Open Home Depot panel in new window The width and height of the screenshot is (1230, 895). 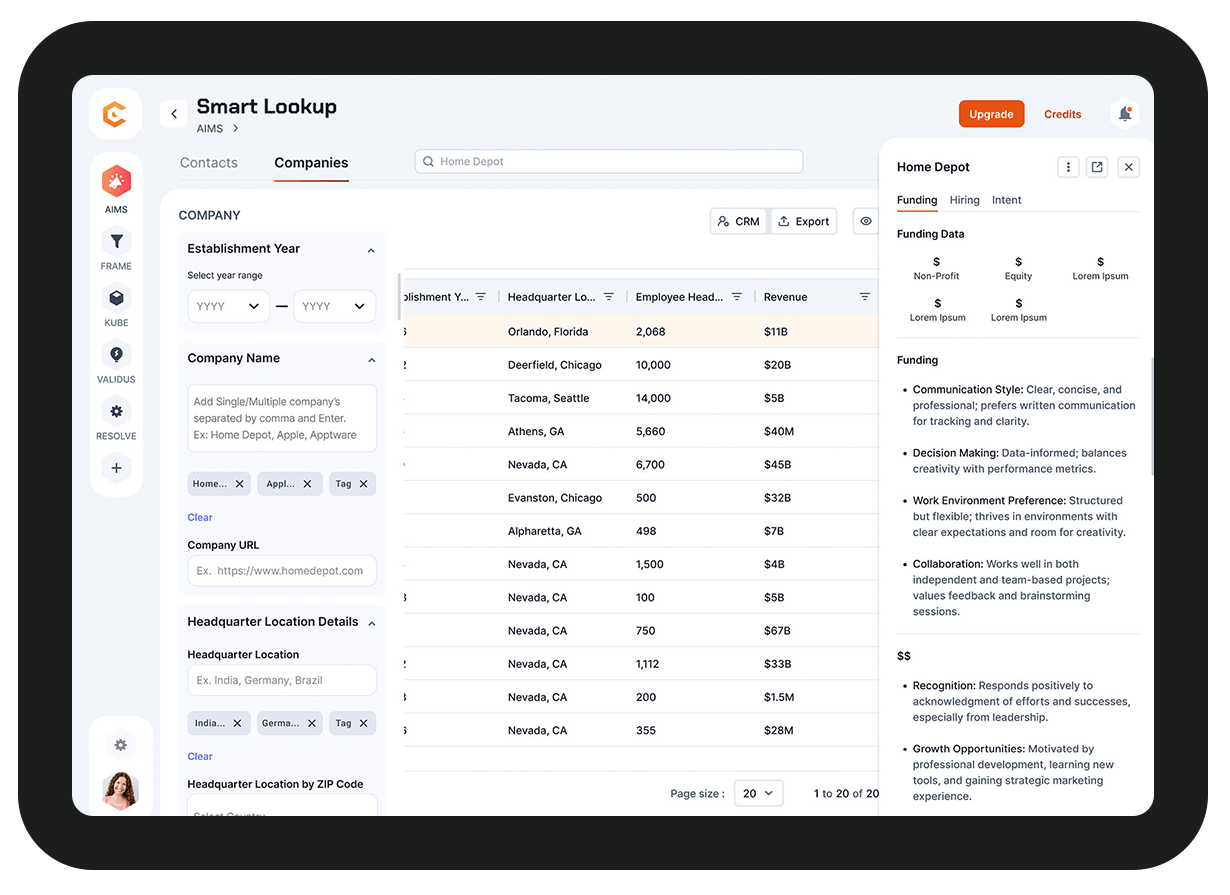click(x=1097, y=167)
